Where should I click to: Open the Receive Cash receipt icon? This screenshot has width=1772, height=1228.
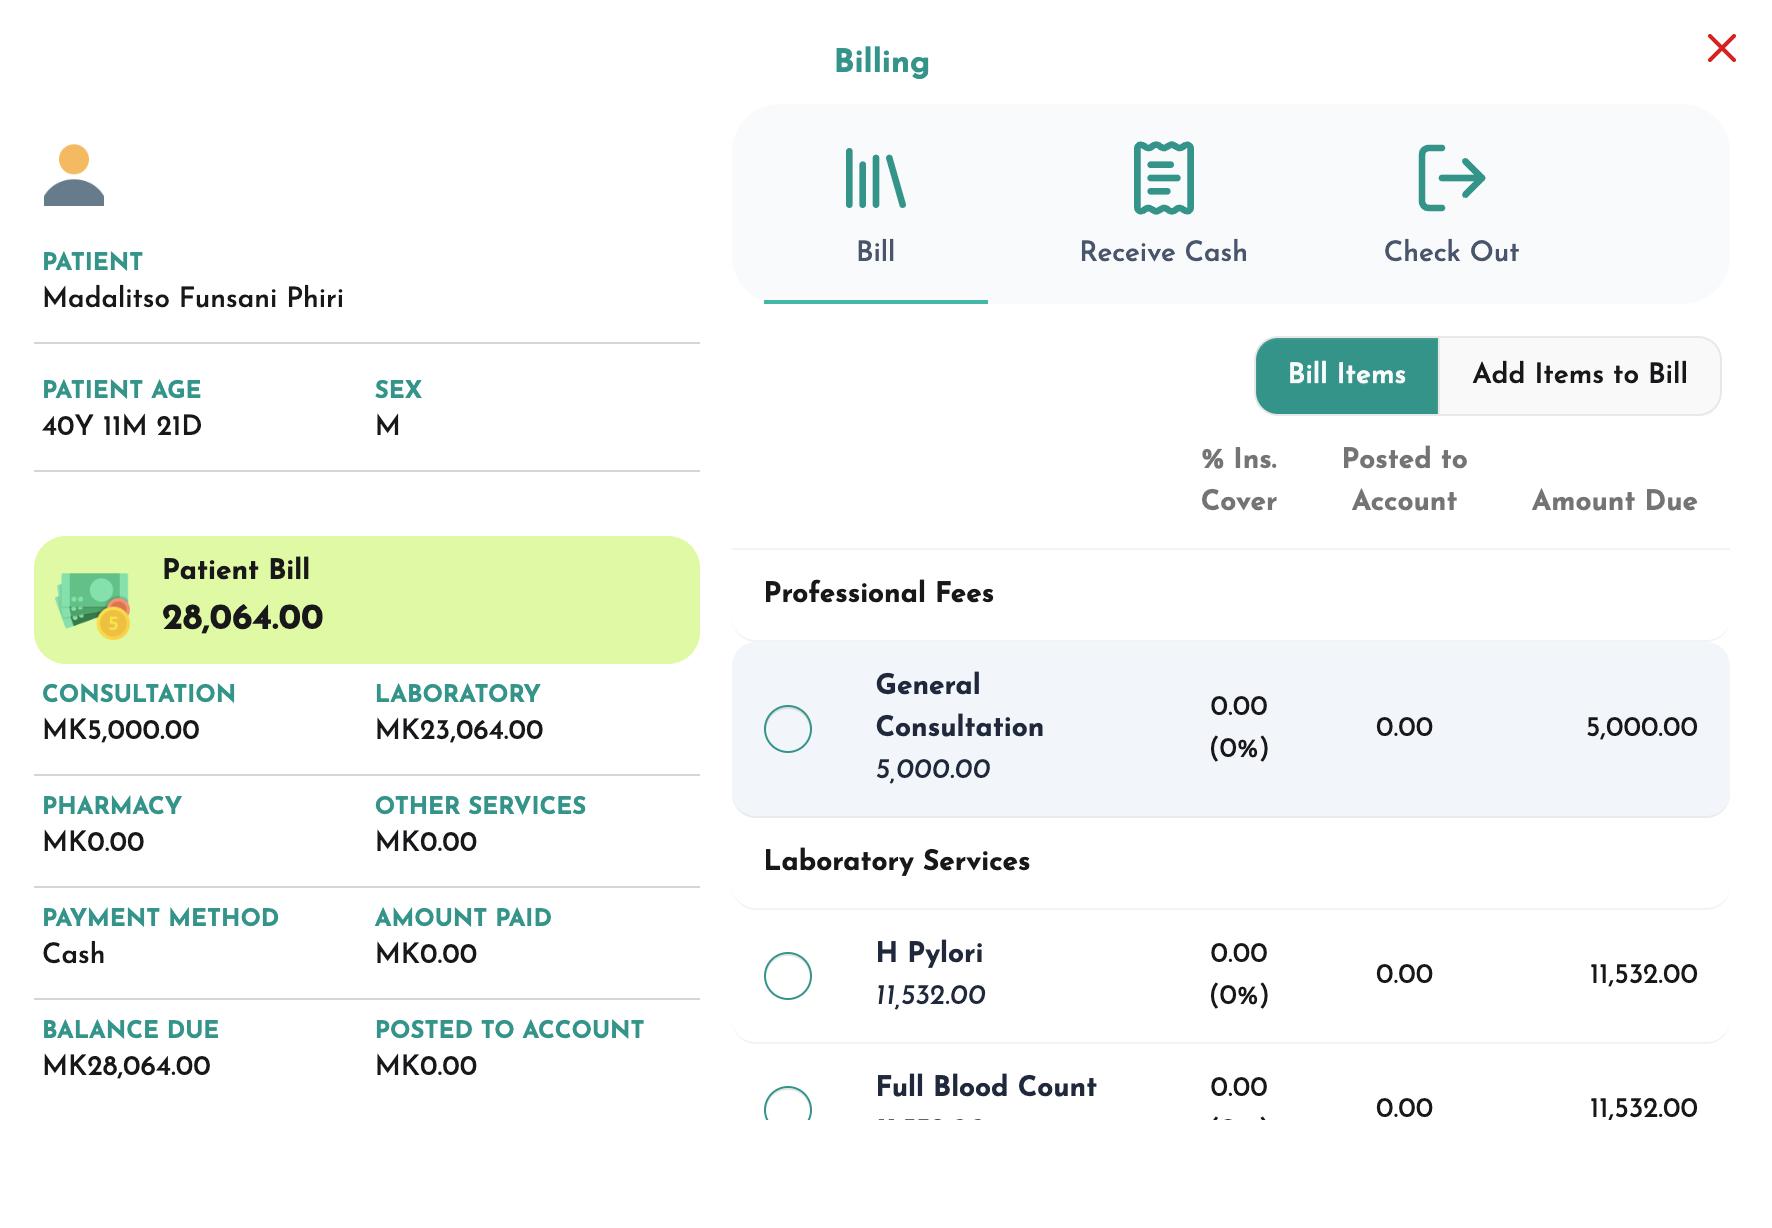(x=1163, y=178)
